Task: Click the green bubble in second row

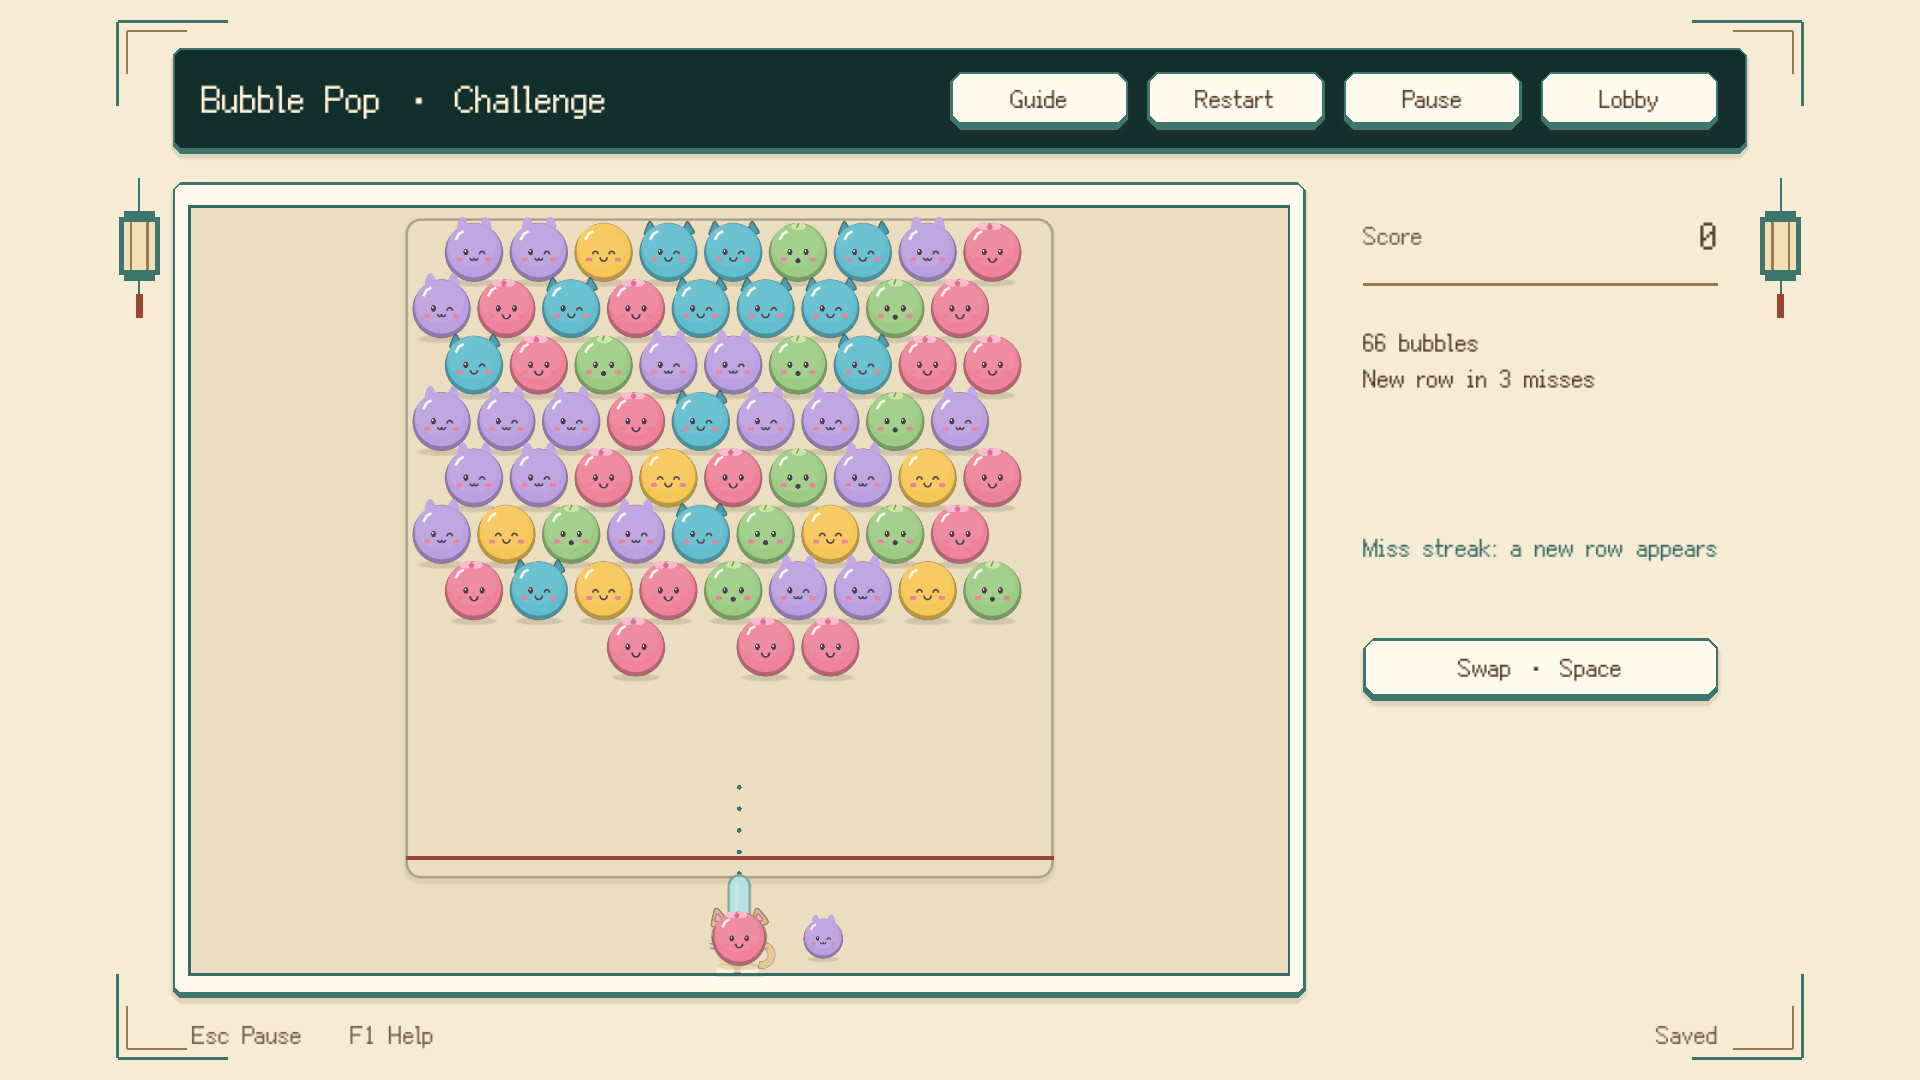Action: coord(895,308)
